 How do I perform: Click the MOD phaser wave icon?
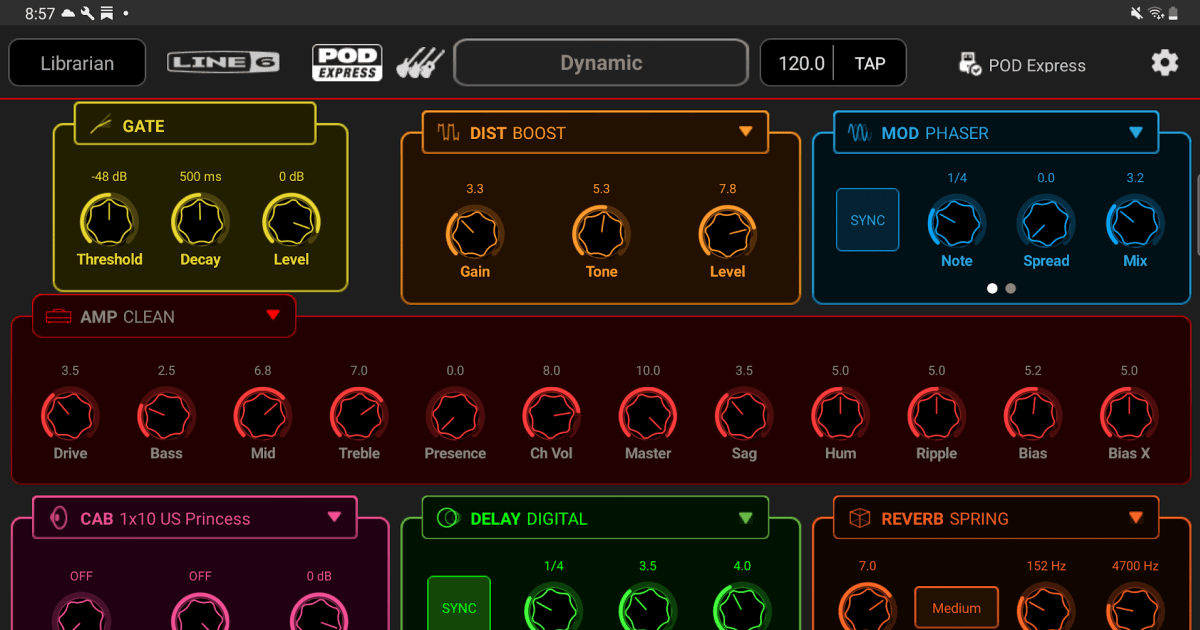coord(859,133)
